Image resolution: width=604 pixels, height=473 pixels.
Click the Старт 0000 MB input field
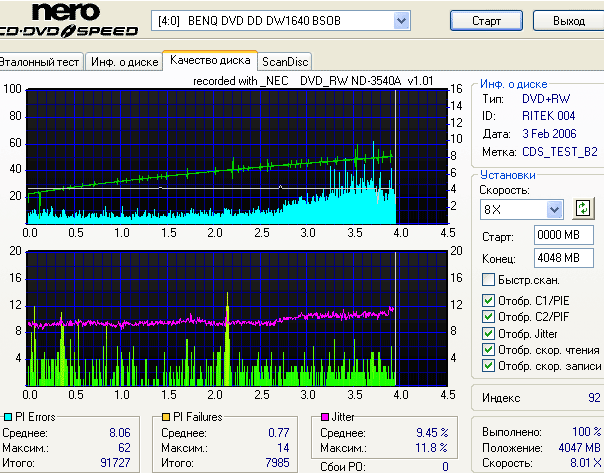pyautogui.click(x=564, y=235)
